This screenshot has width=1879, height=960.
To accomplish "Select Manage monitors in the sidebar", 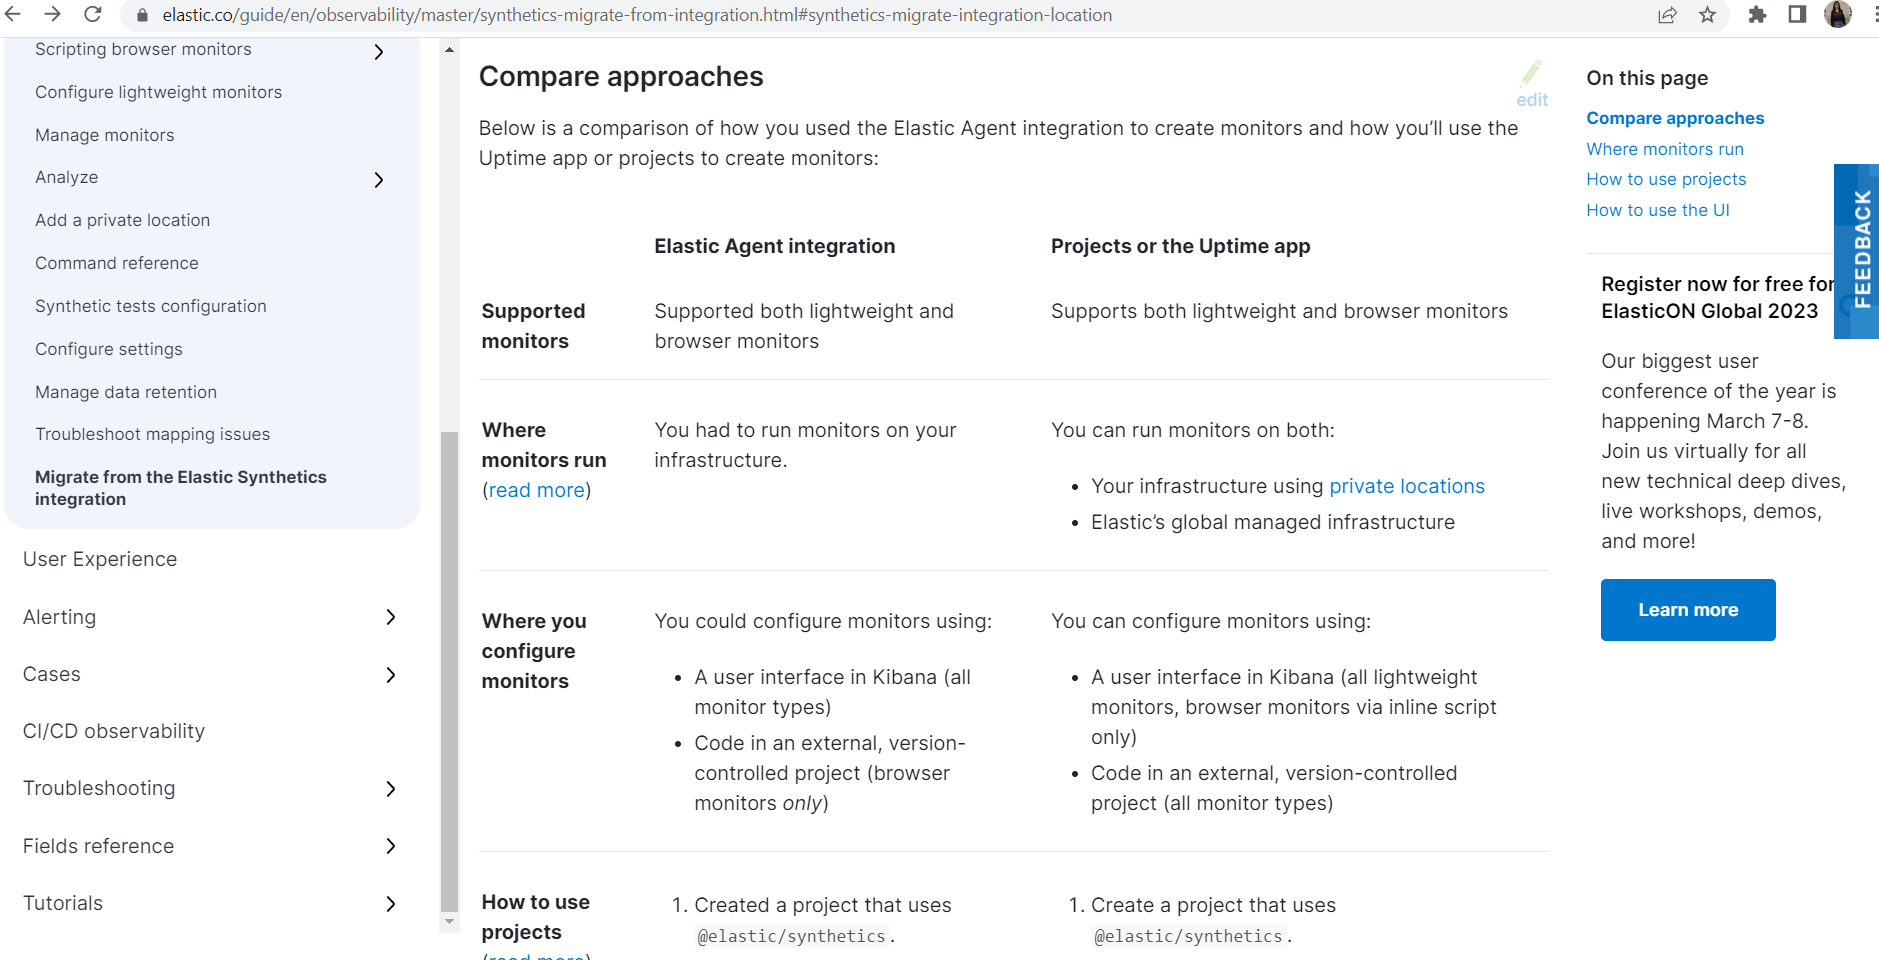I will coord(104,134).
